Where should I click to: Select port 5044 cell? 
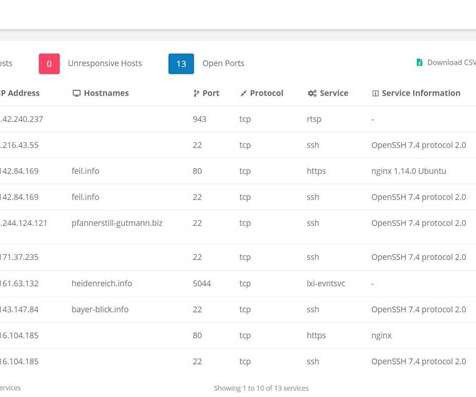pyautogui.click(x=202, y=283)
